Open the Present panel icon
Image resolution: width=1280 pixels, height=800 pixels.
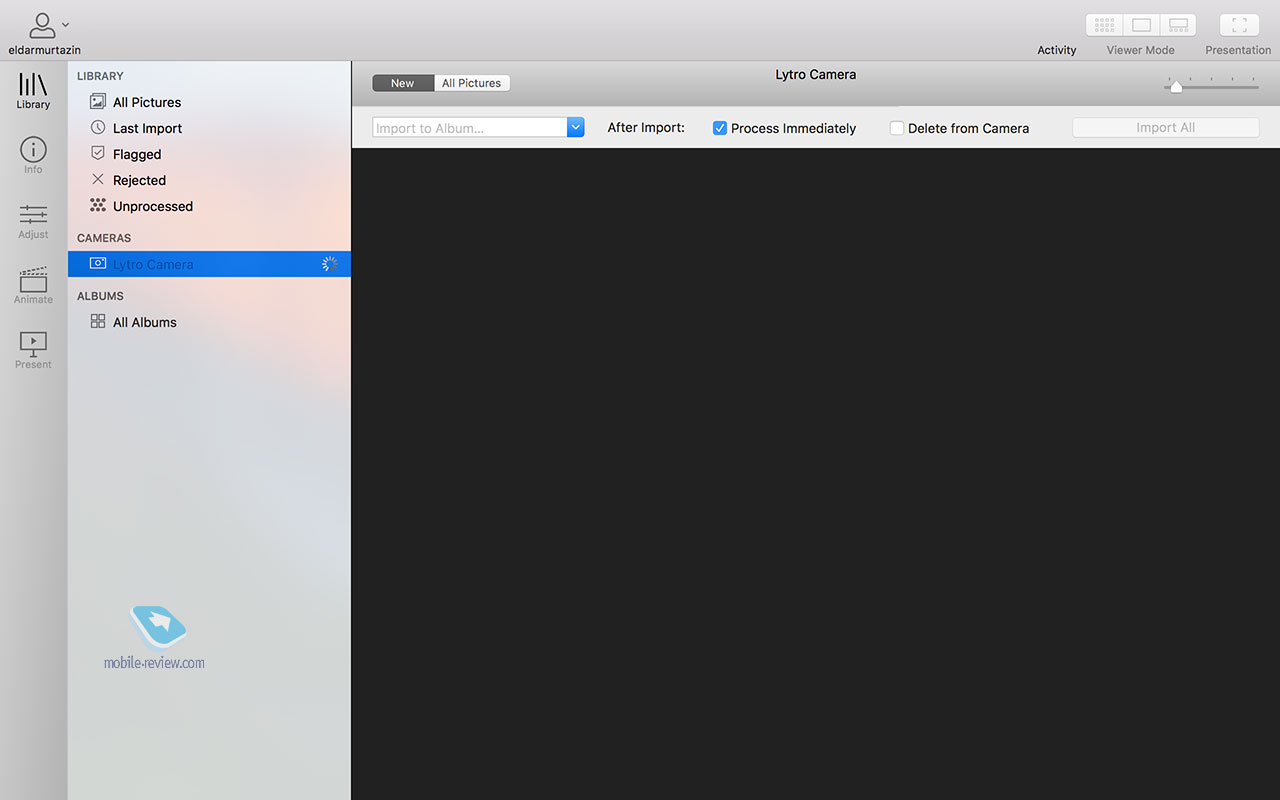click(x=33, y=351)
